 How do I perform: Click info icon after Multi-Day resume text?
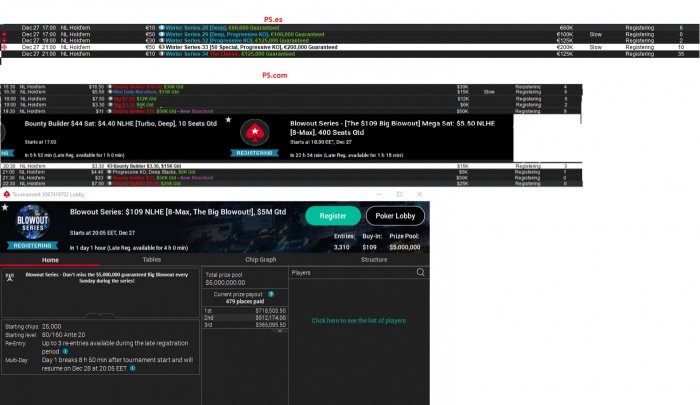pyautogui.click(x=133, y=368)
